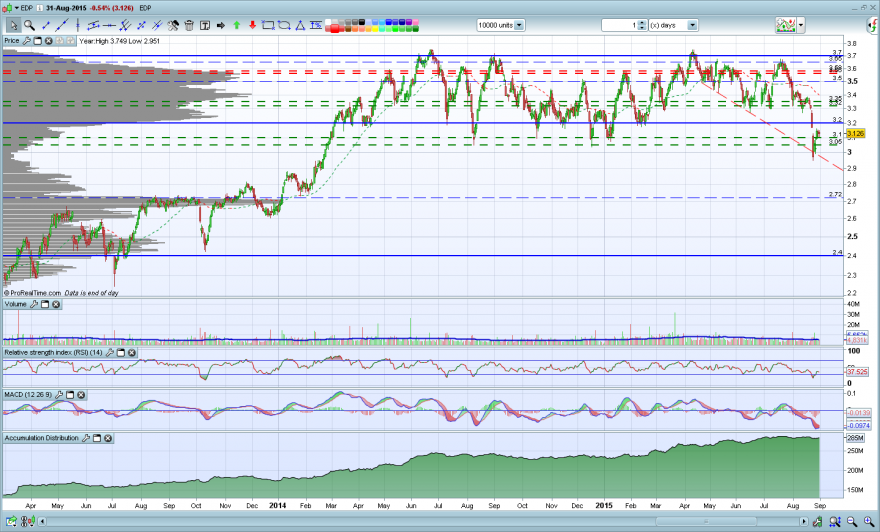This screenshot has width=880, height=532.
Task: Select the rectangle drawing tool
Action: click(268, 25)
